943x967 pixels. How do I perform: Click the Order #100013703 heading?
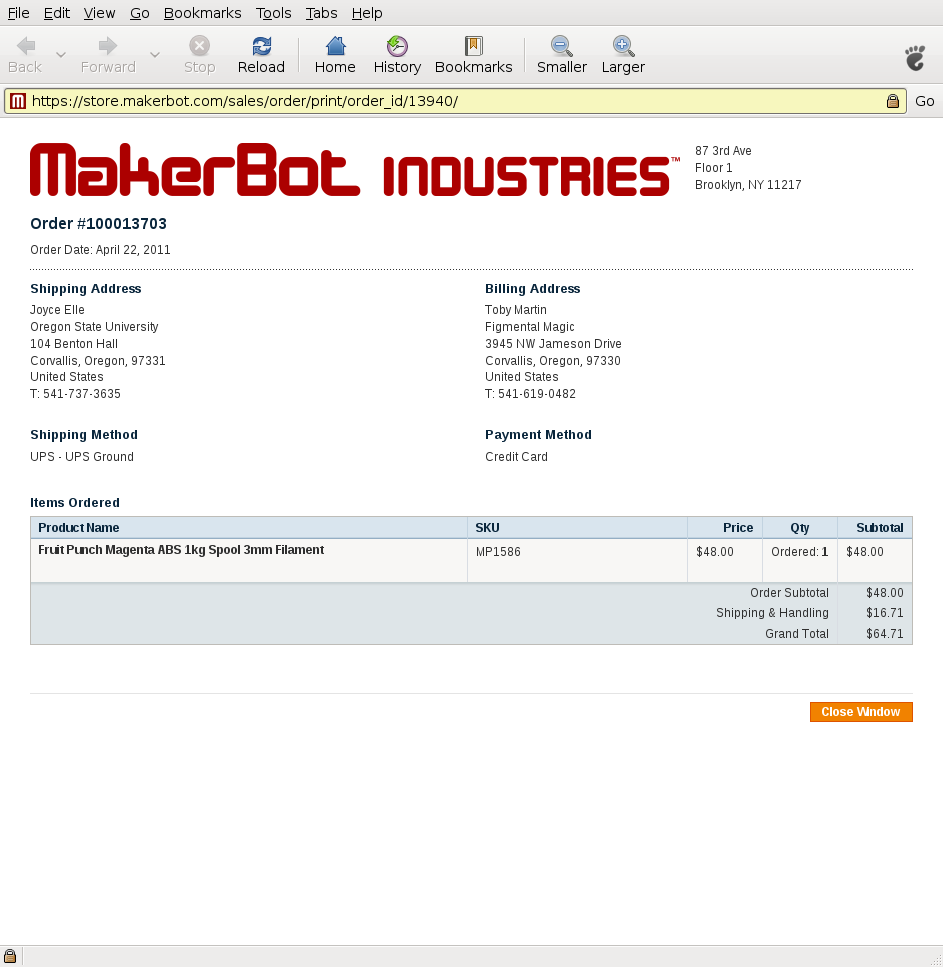click(99, 223)
